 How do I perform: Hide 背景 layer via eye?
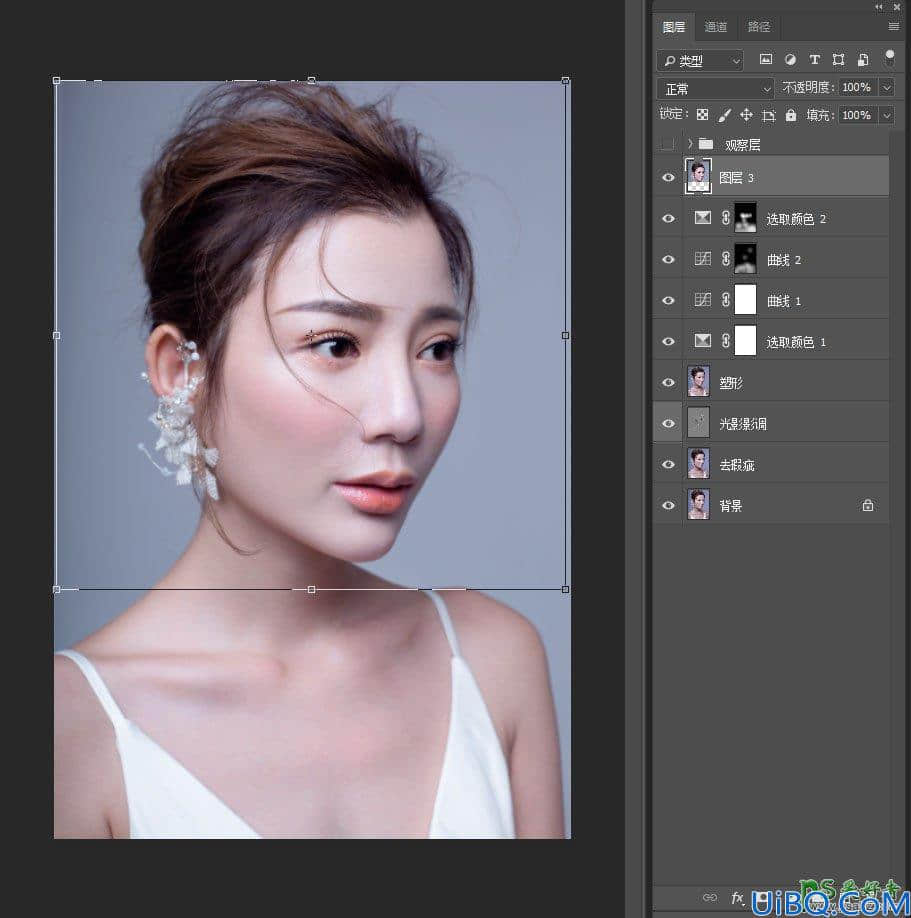[668, 505]
